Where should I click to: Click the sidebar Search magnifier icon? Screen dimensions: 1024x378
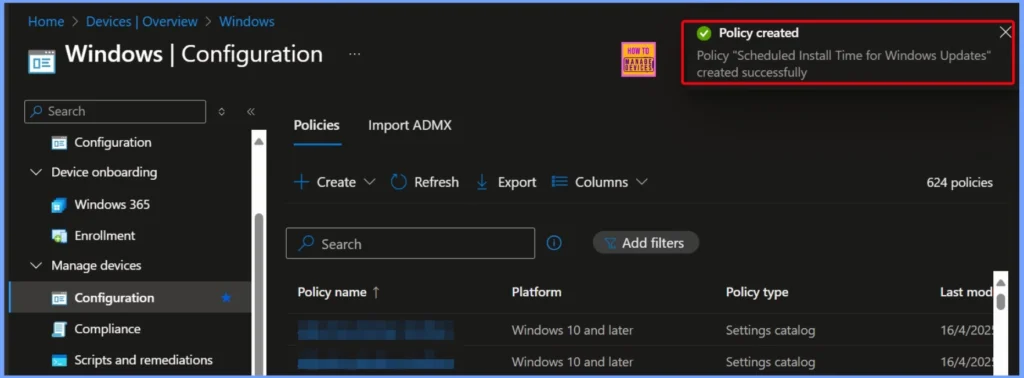[37, 112]
